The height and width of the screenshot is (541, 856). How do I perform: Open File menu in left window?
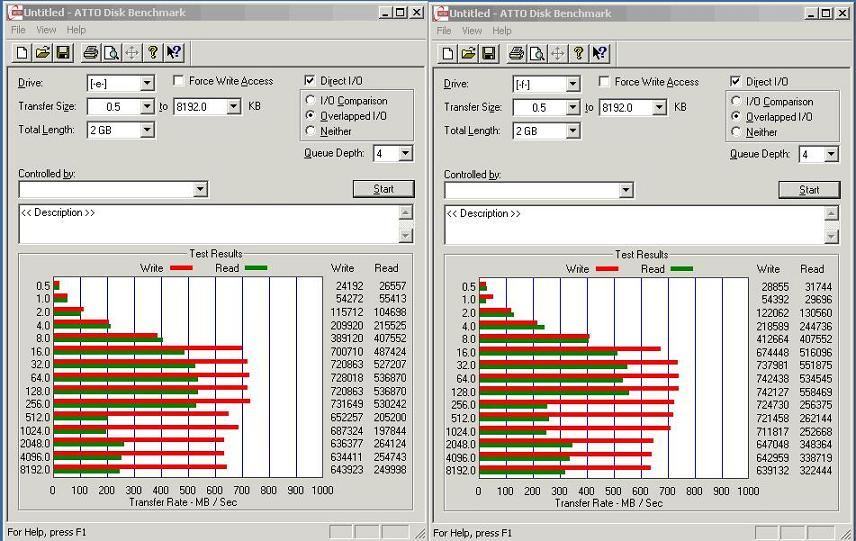click(x=18, y=29)
